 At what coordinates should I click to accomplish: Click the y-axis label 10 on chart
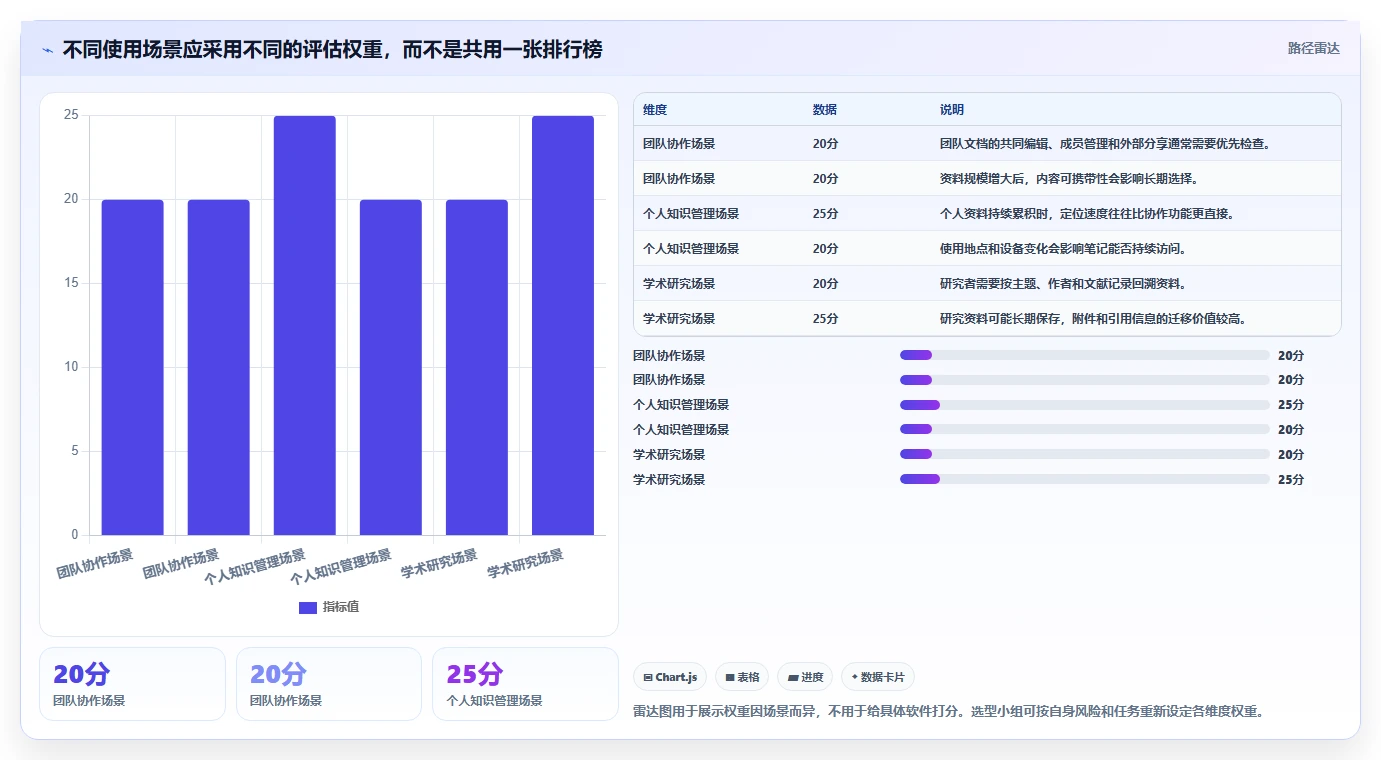71,367
